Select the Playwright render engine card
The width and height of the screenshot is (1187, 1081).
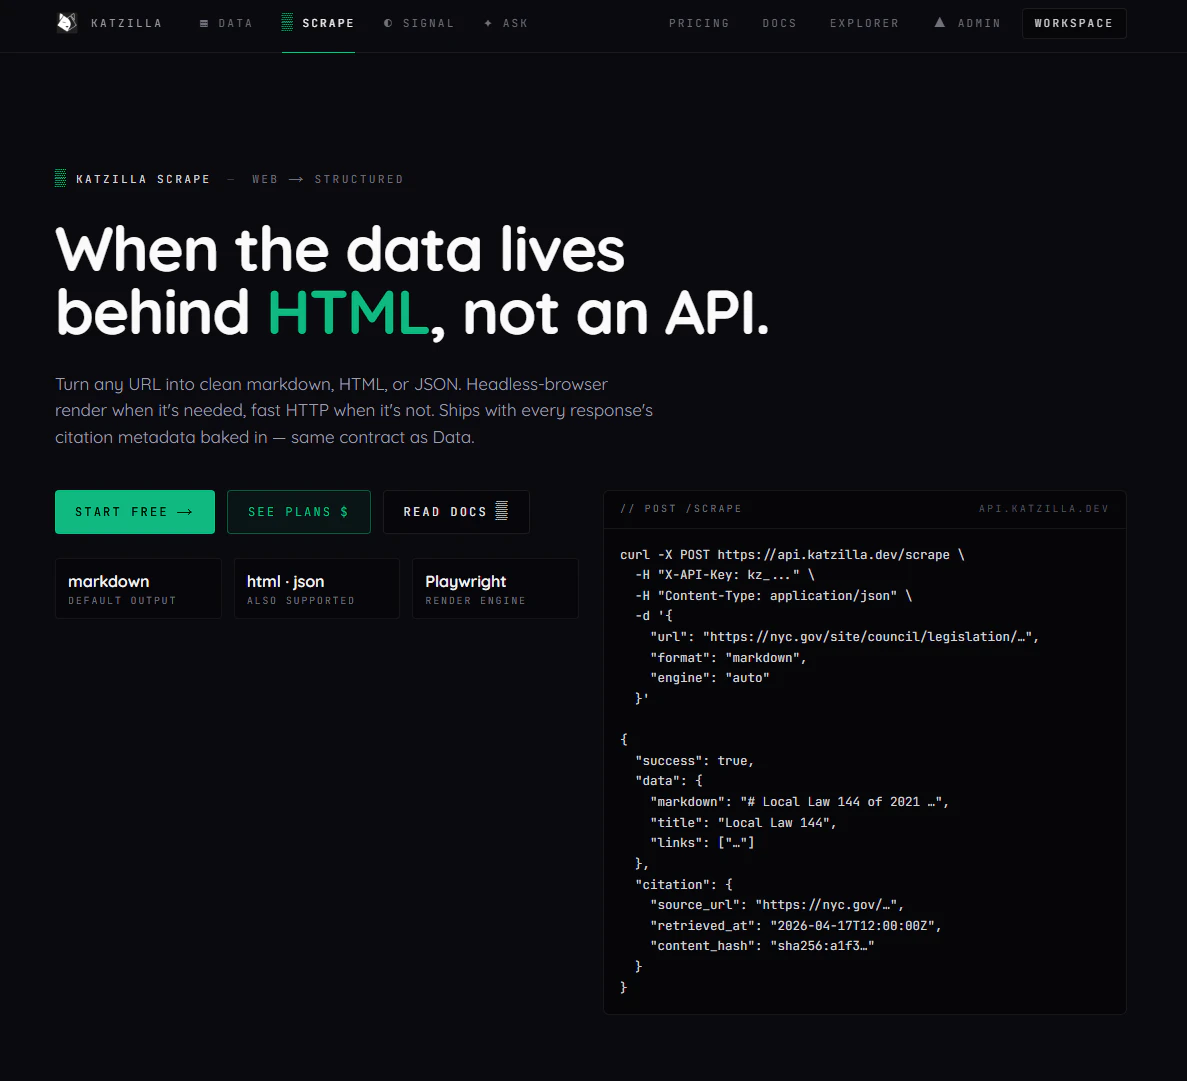pyautogui.click(x=495, y=588)
